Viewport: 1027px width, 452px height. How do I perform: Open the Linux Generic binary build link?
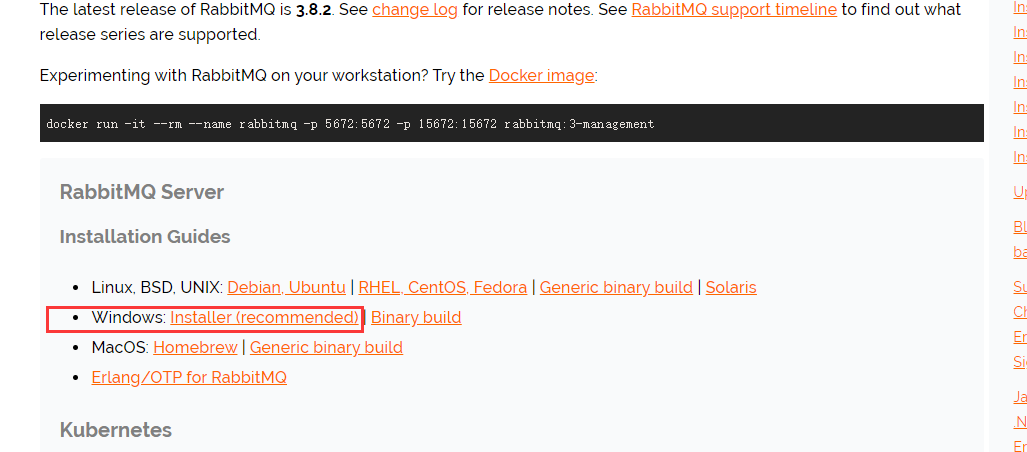(x=616, y=288)
